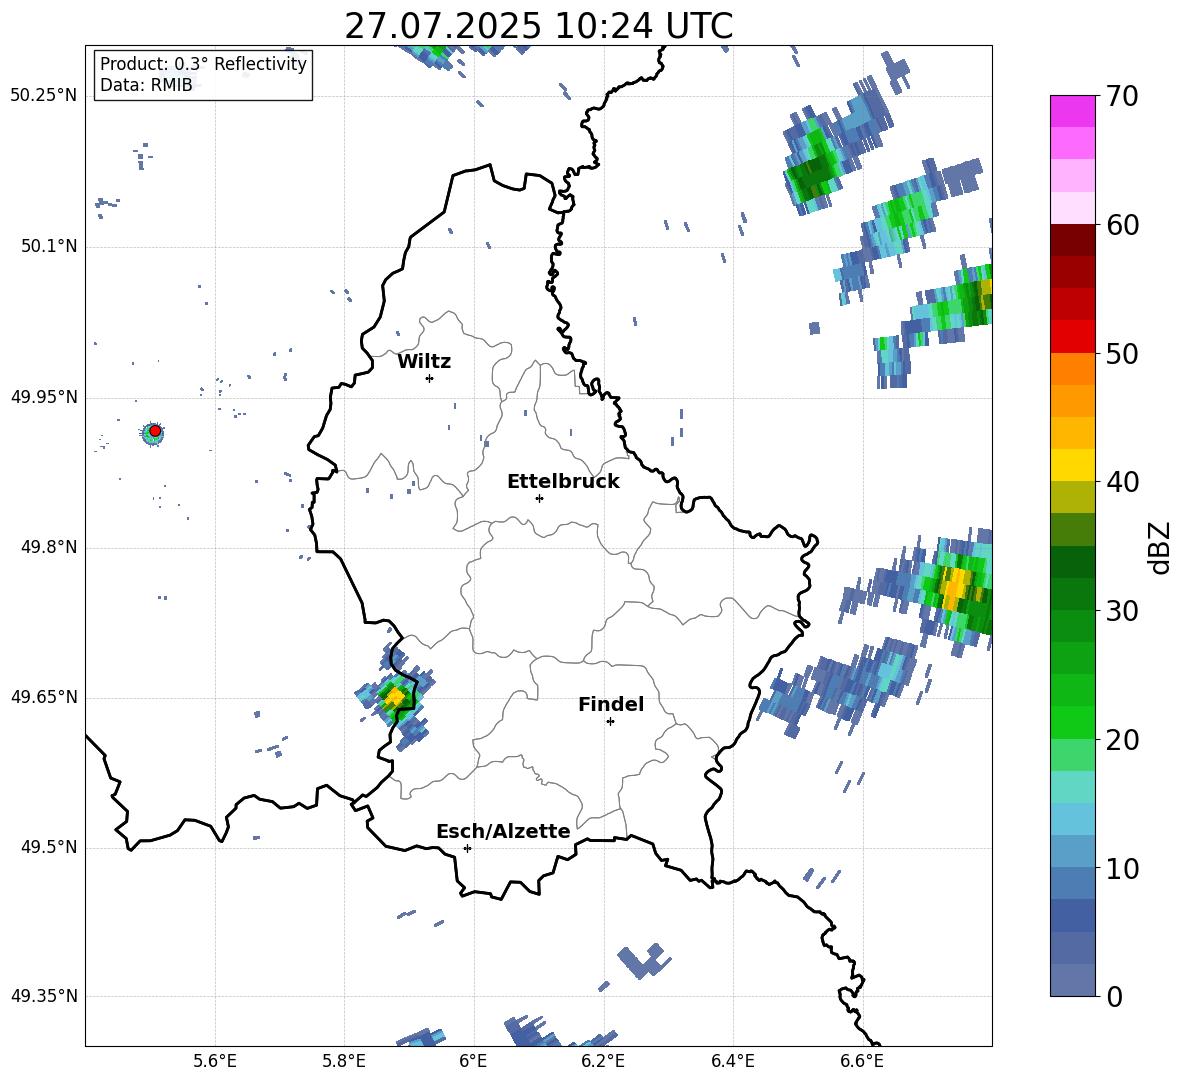Click the colorbar tick label 30
The height and width of the screenshot is (1081, 1184).
click(1122, 611)
